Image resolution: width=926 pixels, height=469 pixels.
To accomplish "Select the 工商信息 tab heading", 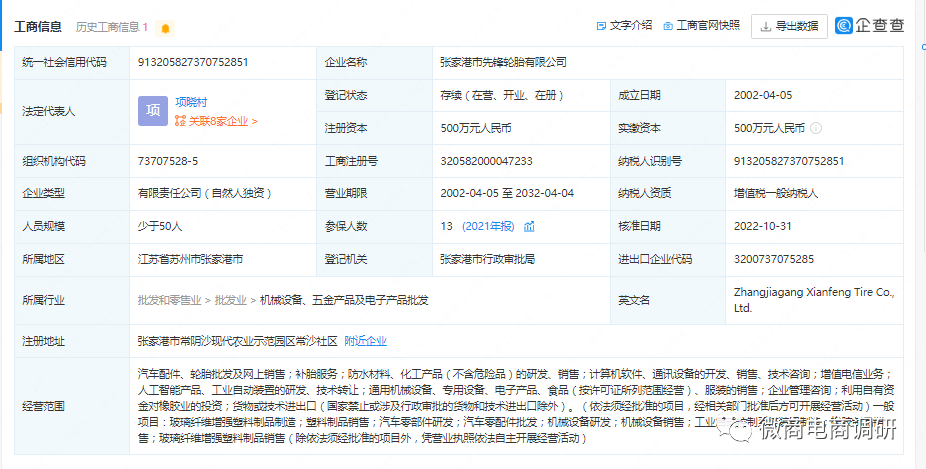I will point(38,27).
